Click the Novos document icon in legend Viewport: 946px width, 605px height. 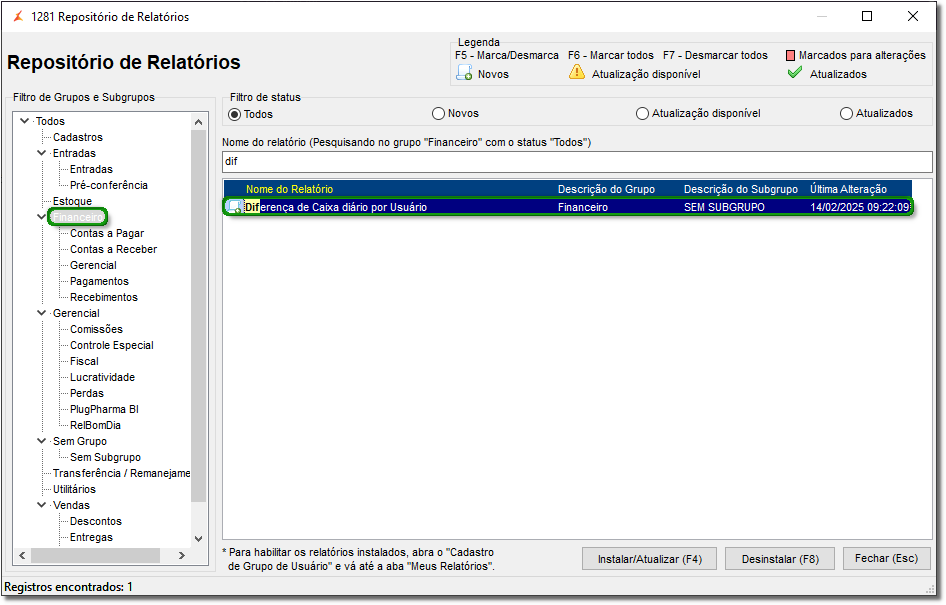464,73
